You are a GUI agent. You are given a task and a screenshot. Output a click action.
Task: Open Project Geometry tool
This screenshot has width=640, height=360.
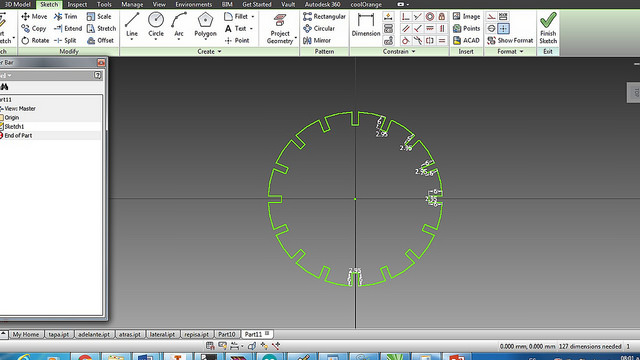point(280,28)
